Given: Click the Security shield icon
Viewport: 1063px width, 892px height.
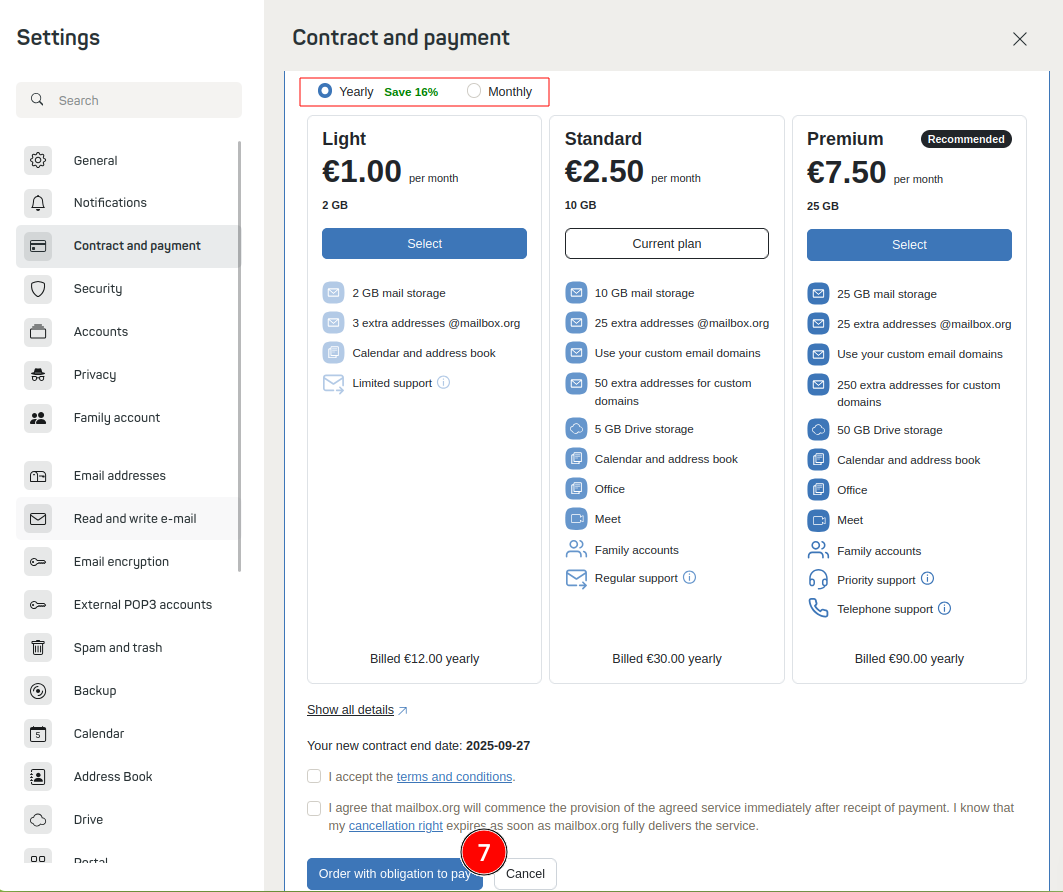Looking at the screenshot, I should pyautogui.click(x=37, y=288).
